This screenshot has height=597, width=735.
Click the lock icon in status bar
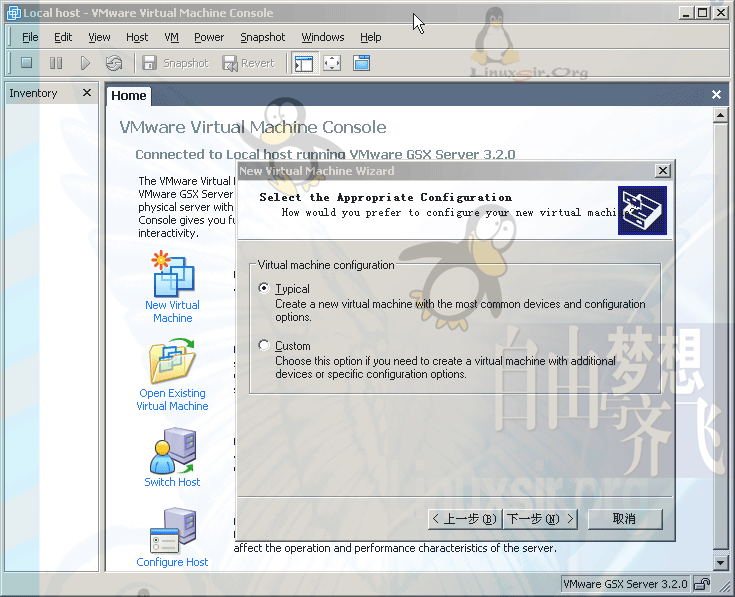(702, 584)
